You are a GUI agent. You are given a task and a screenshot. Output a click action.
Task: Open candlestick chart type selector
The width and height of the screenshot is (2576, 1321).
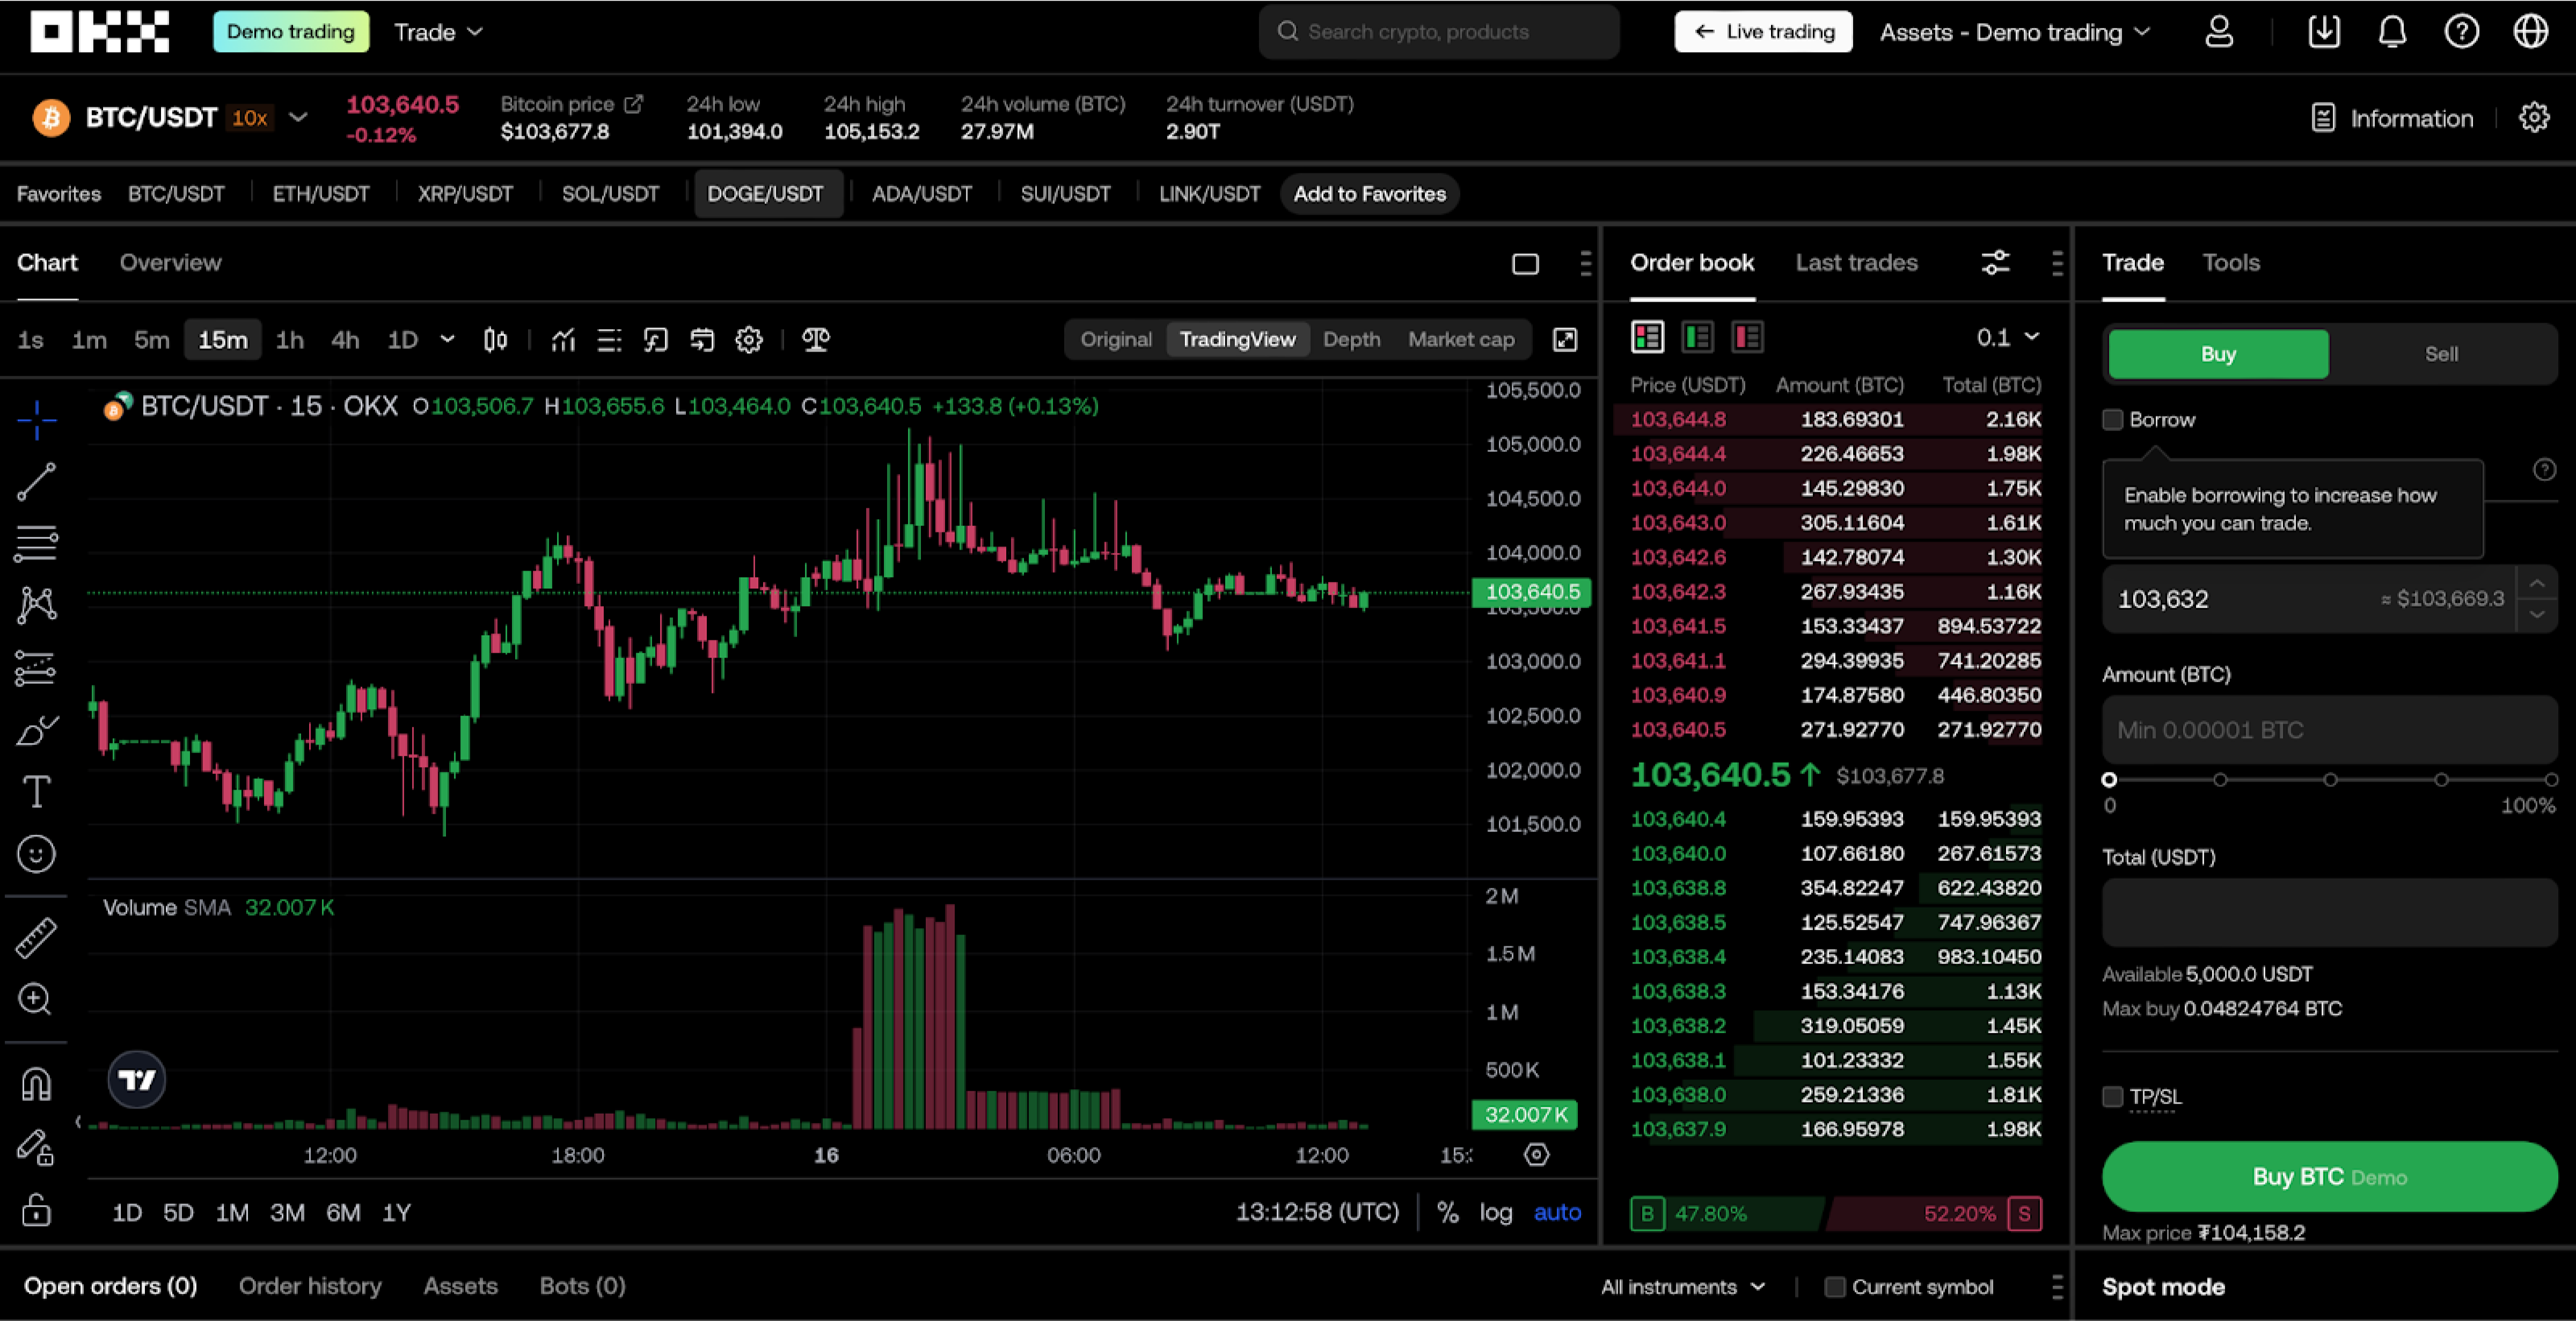coord(495,340)
